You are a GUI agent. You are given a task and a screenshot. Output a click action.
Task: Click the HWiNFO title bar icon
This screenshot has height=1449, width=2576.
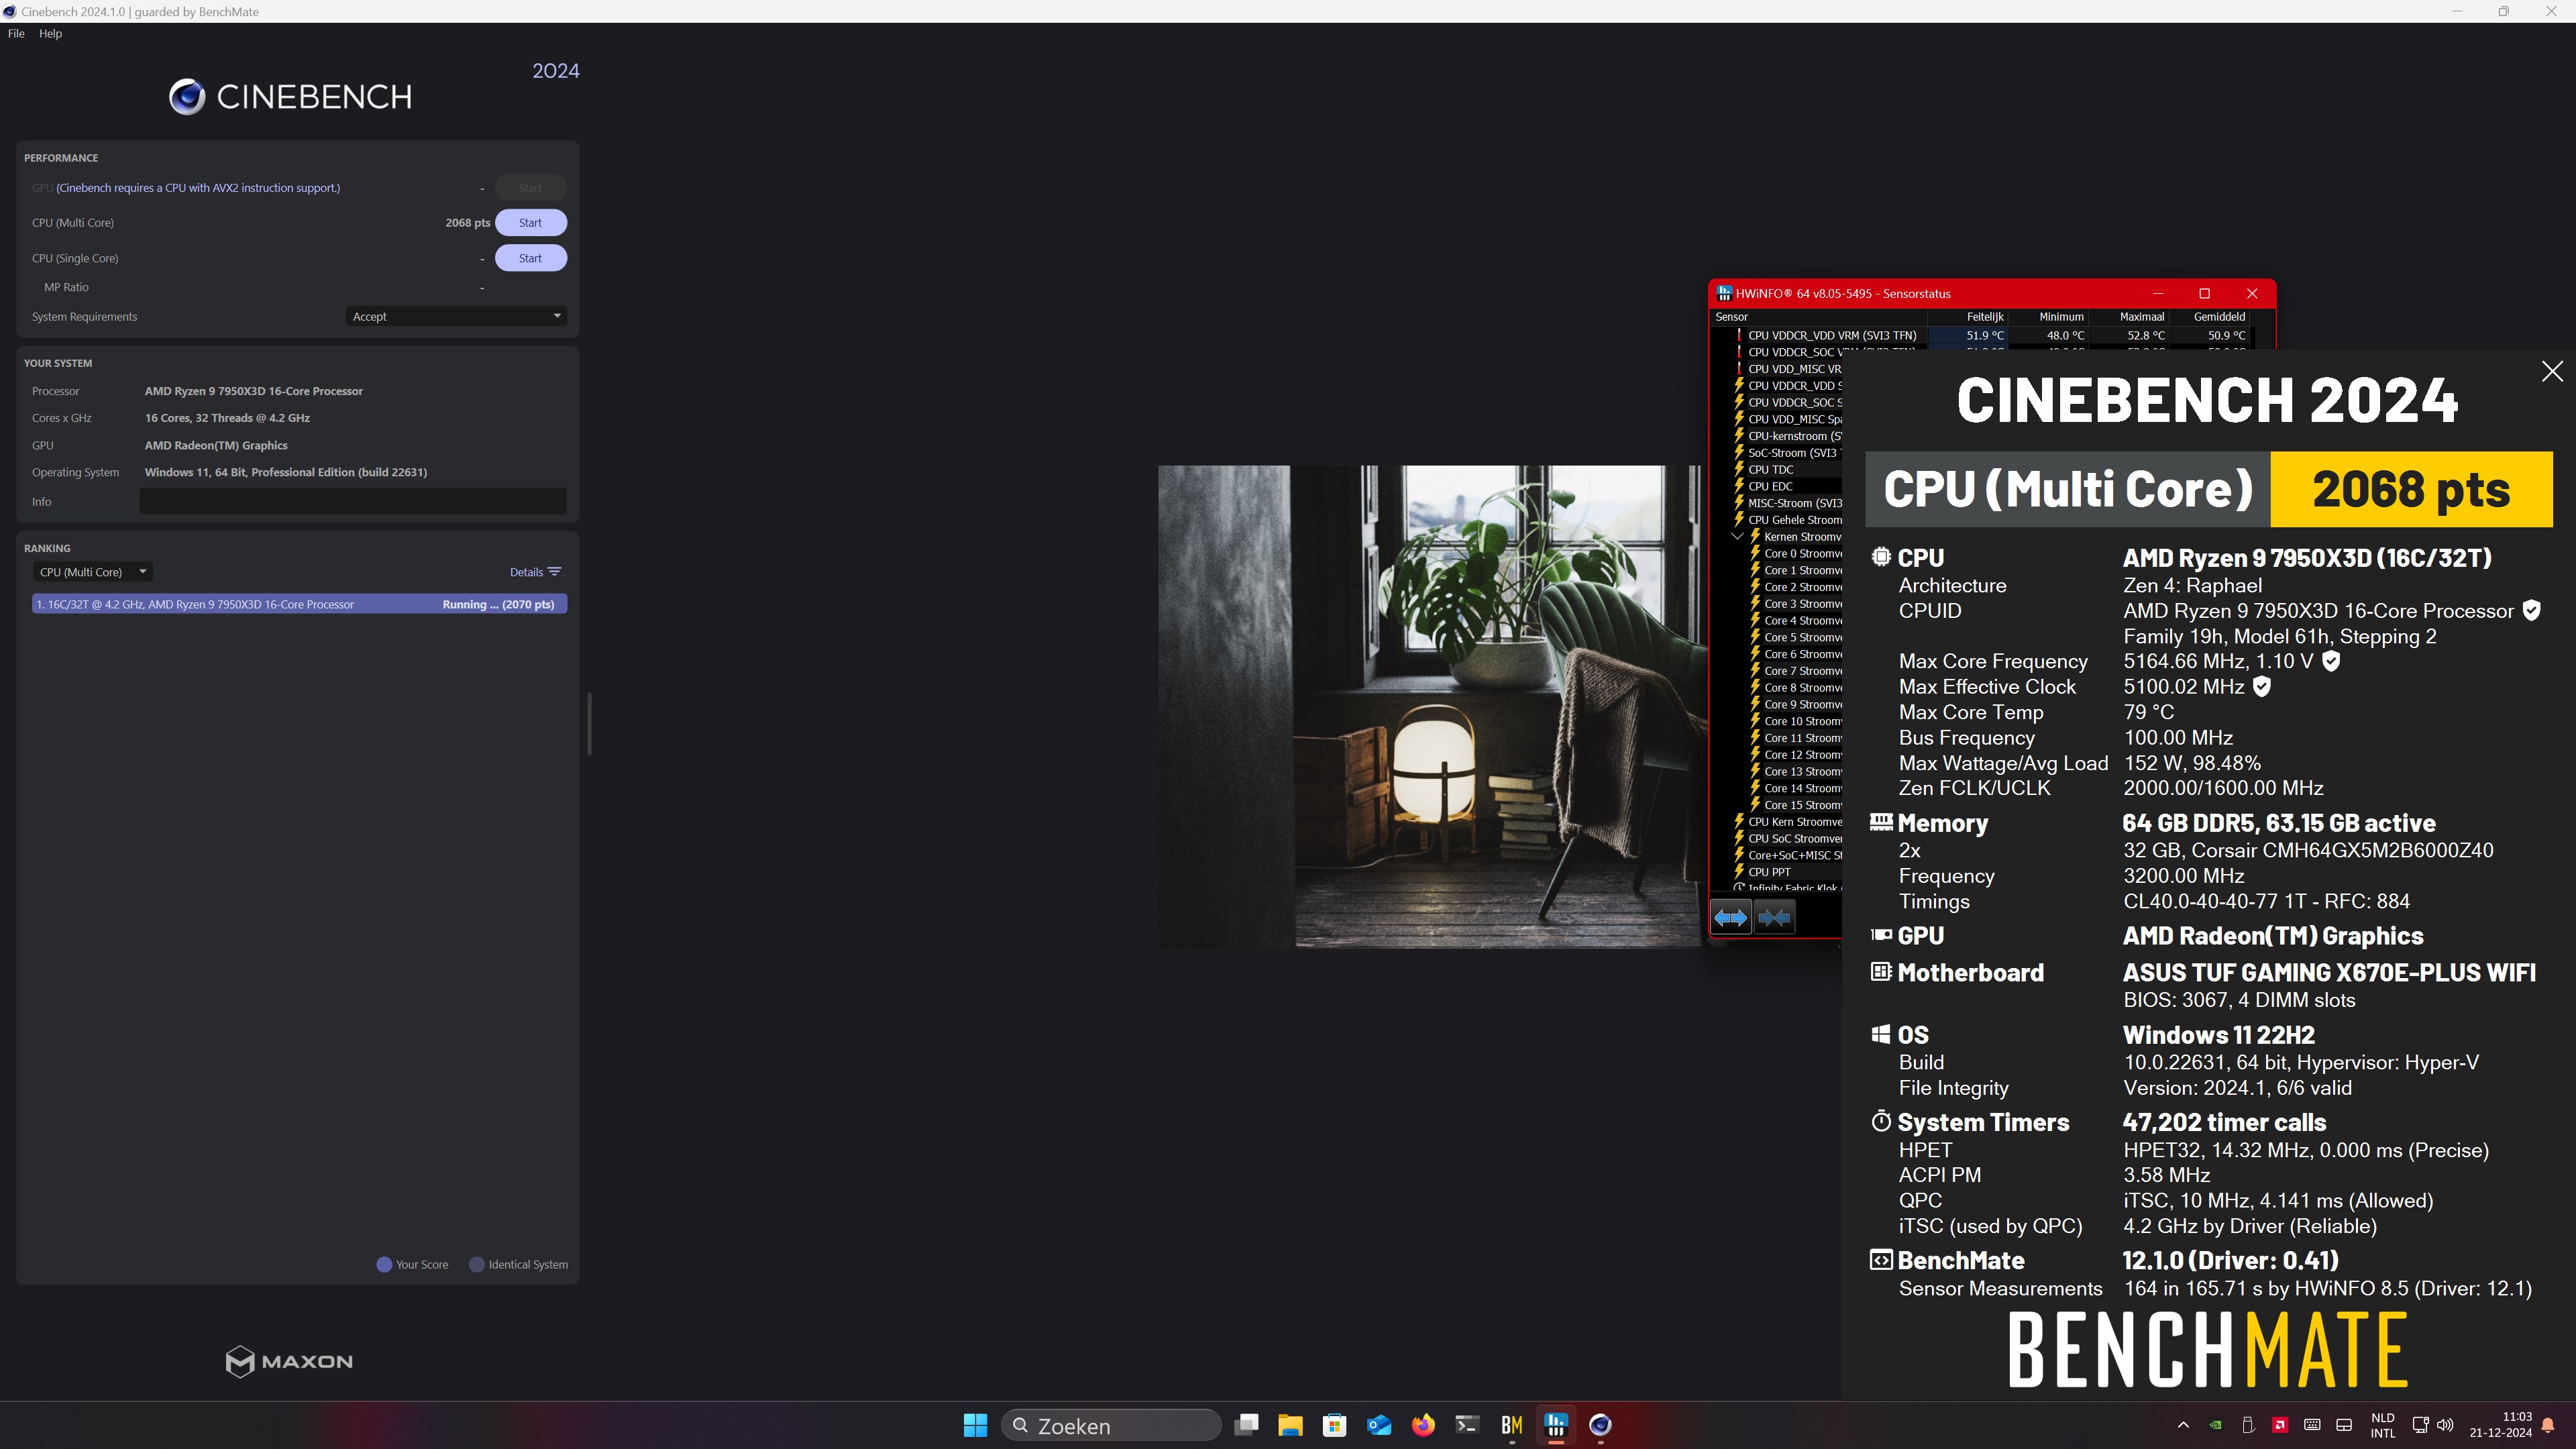(x=1724, y=294)
